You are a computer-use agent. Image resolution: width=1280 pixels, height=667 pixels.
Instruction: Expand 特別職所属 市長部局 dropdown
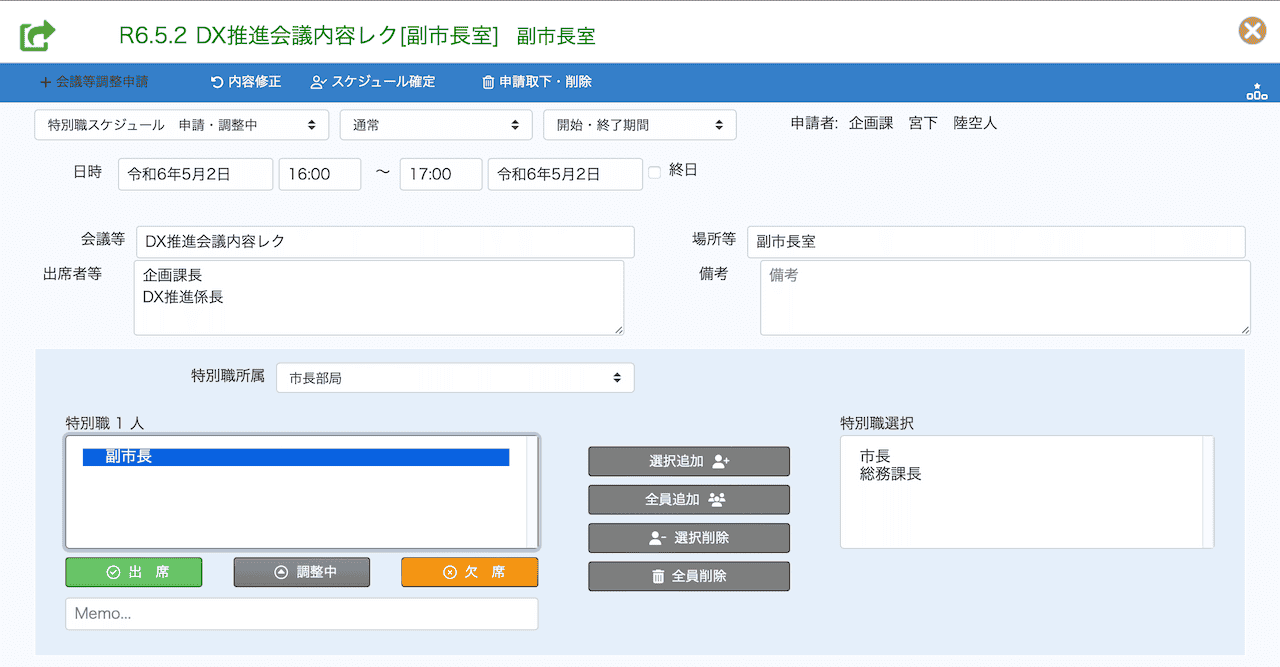[455, 378]
